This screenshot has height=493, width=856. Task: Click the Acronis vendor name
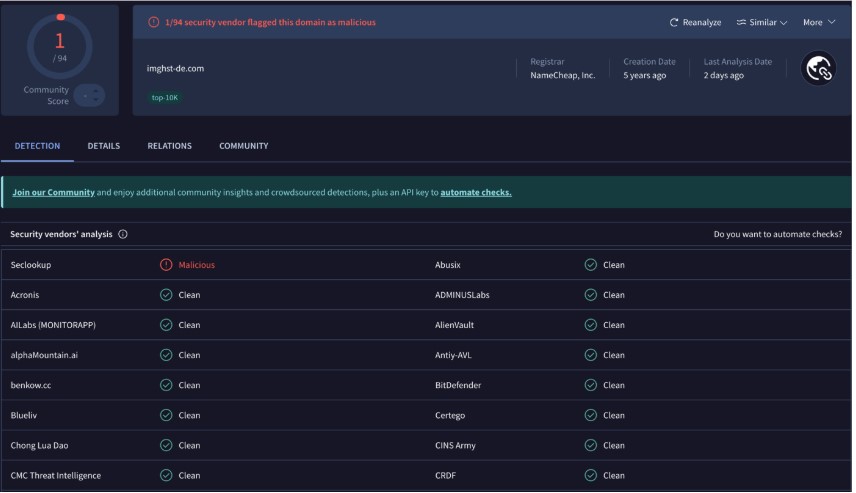25,295
